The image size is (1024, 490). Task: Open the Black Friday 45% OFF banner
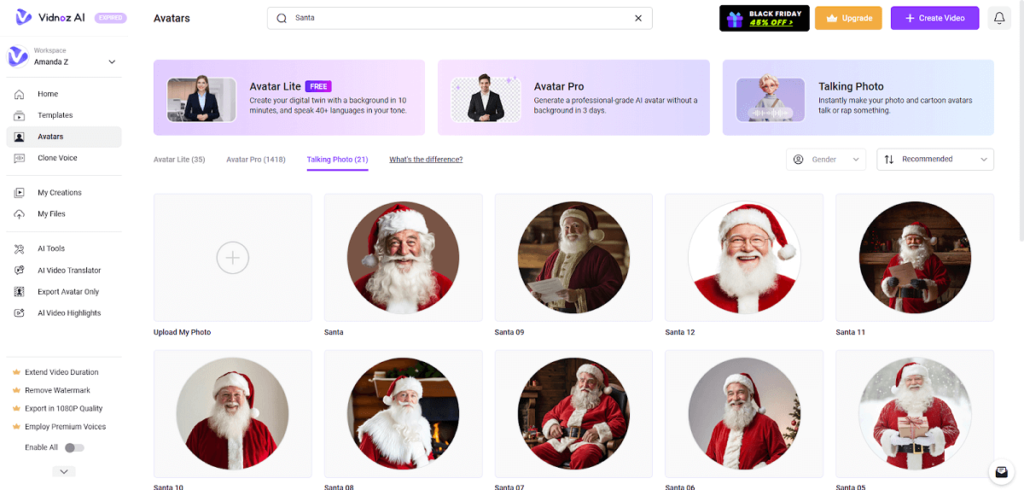coord(764,18)
